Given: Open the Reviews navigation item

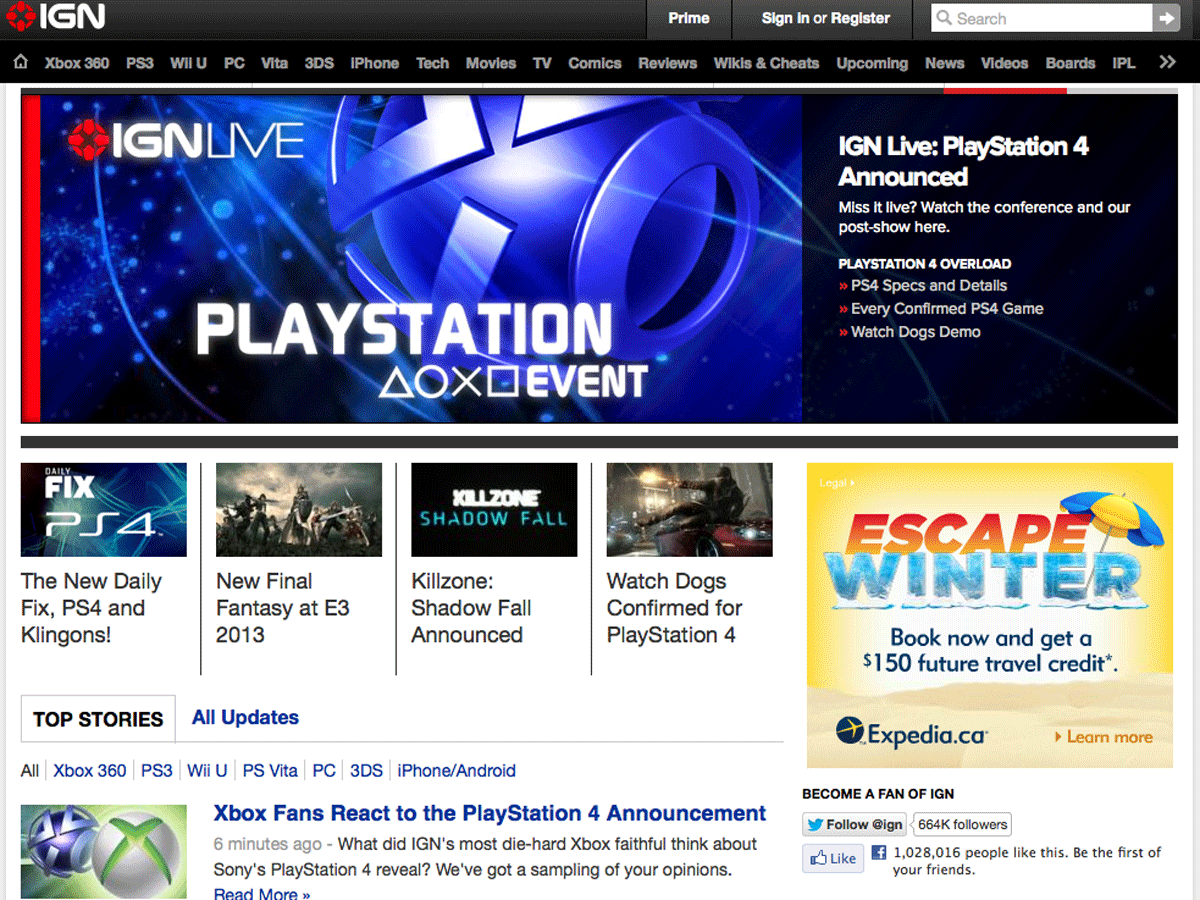Looking at the screenshot, I should tap(667, 62).
